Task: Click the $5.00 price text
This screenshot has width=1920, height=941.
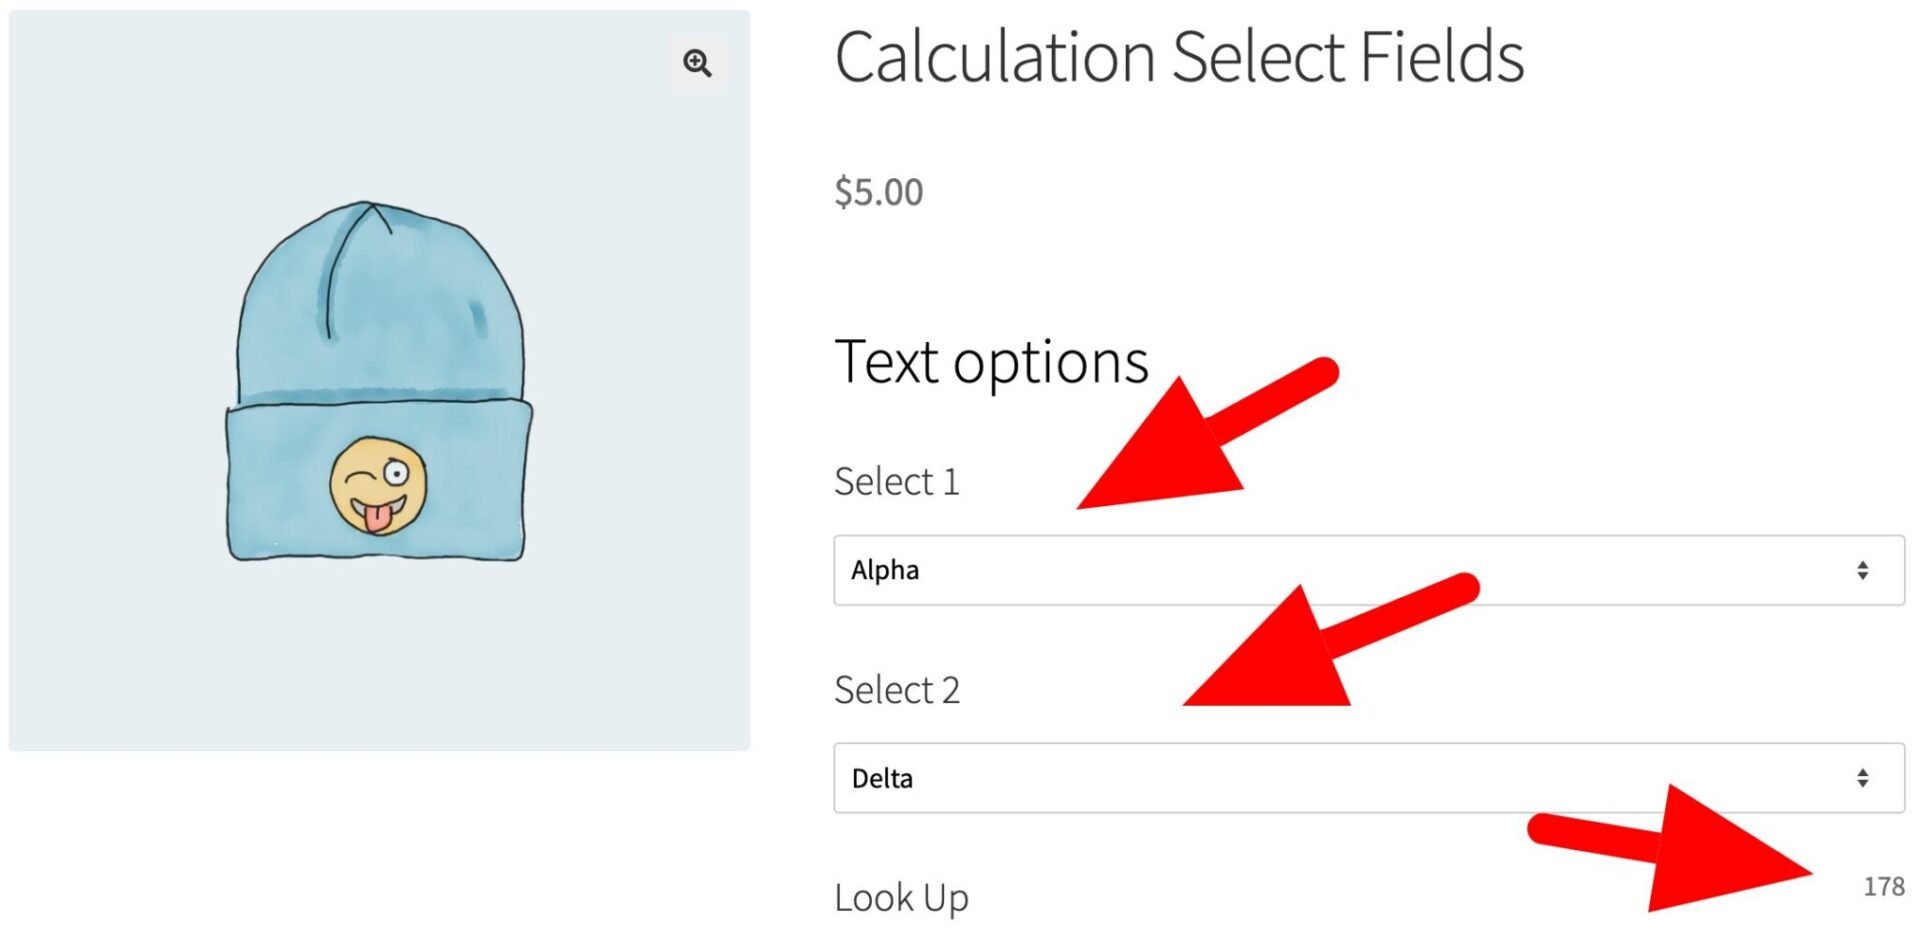Action: [x=877, y=192]
